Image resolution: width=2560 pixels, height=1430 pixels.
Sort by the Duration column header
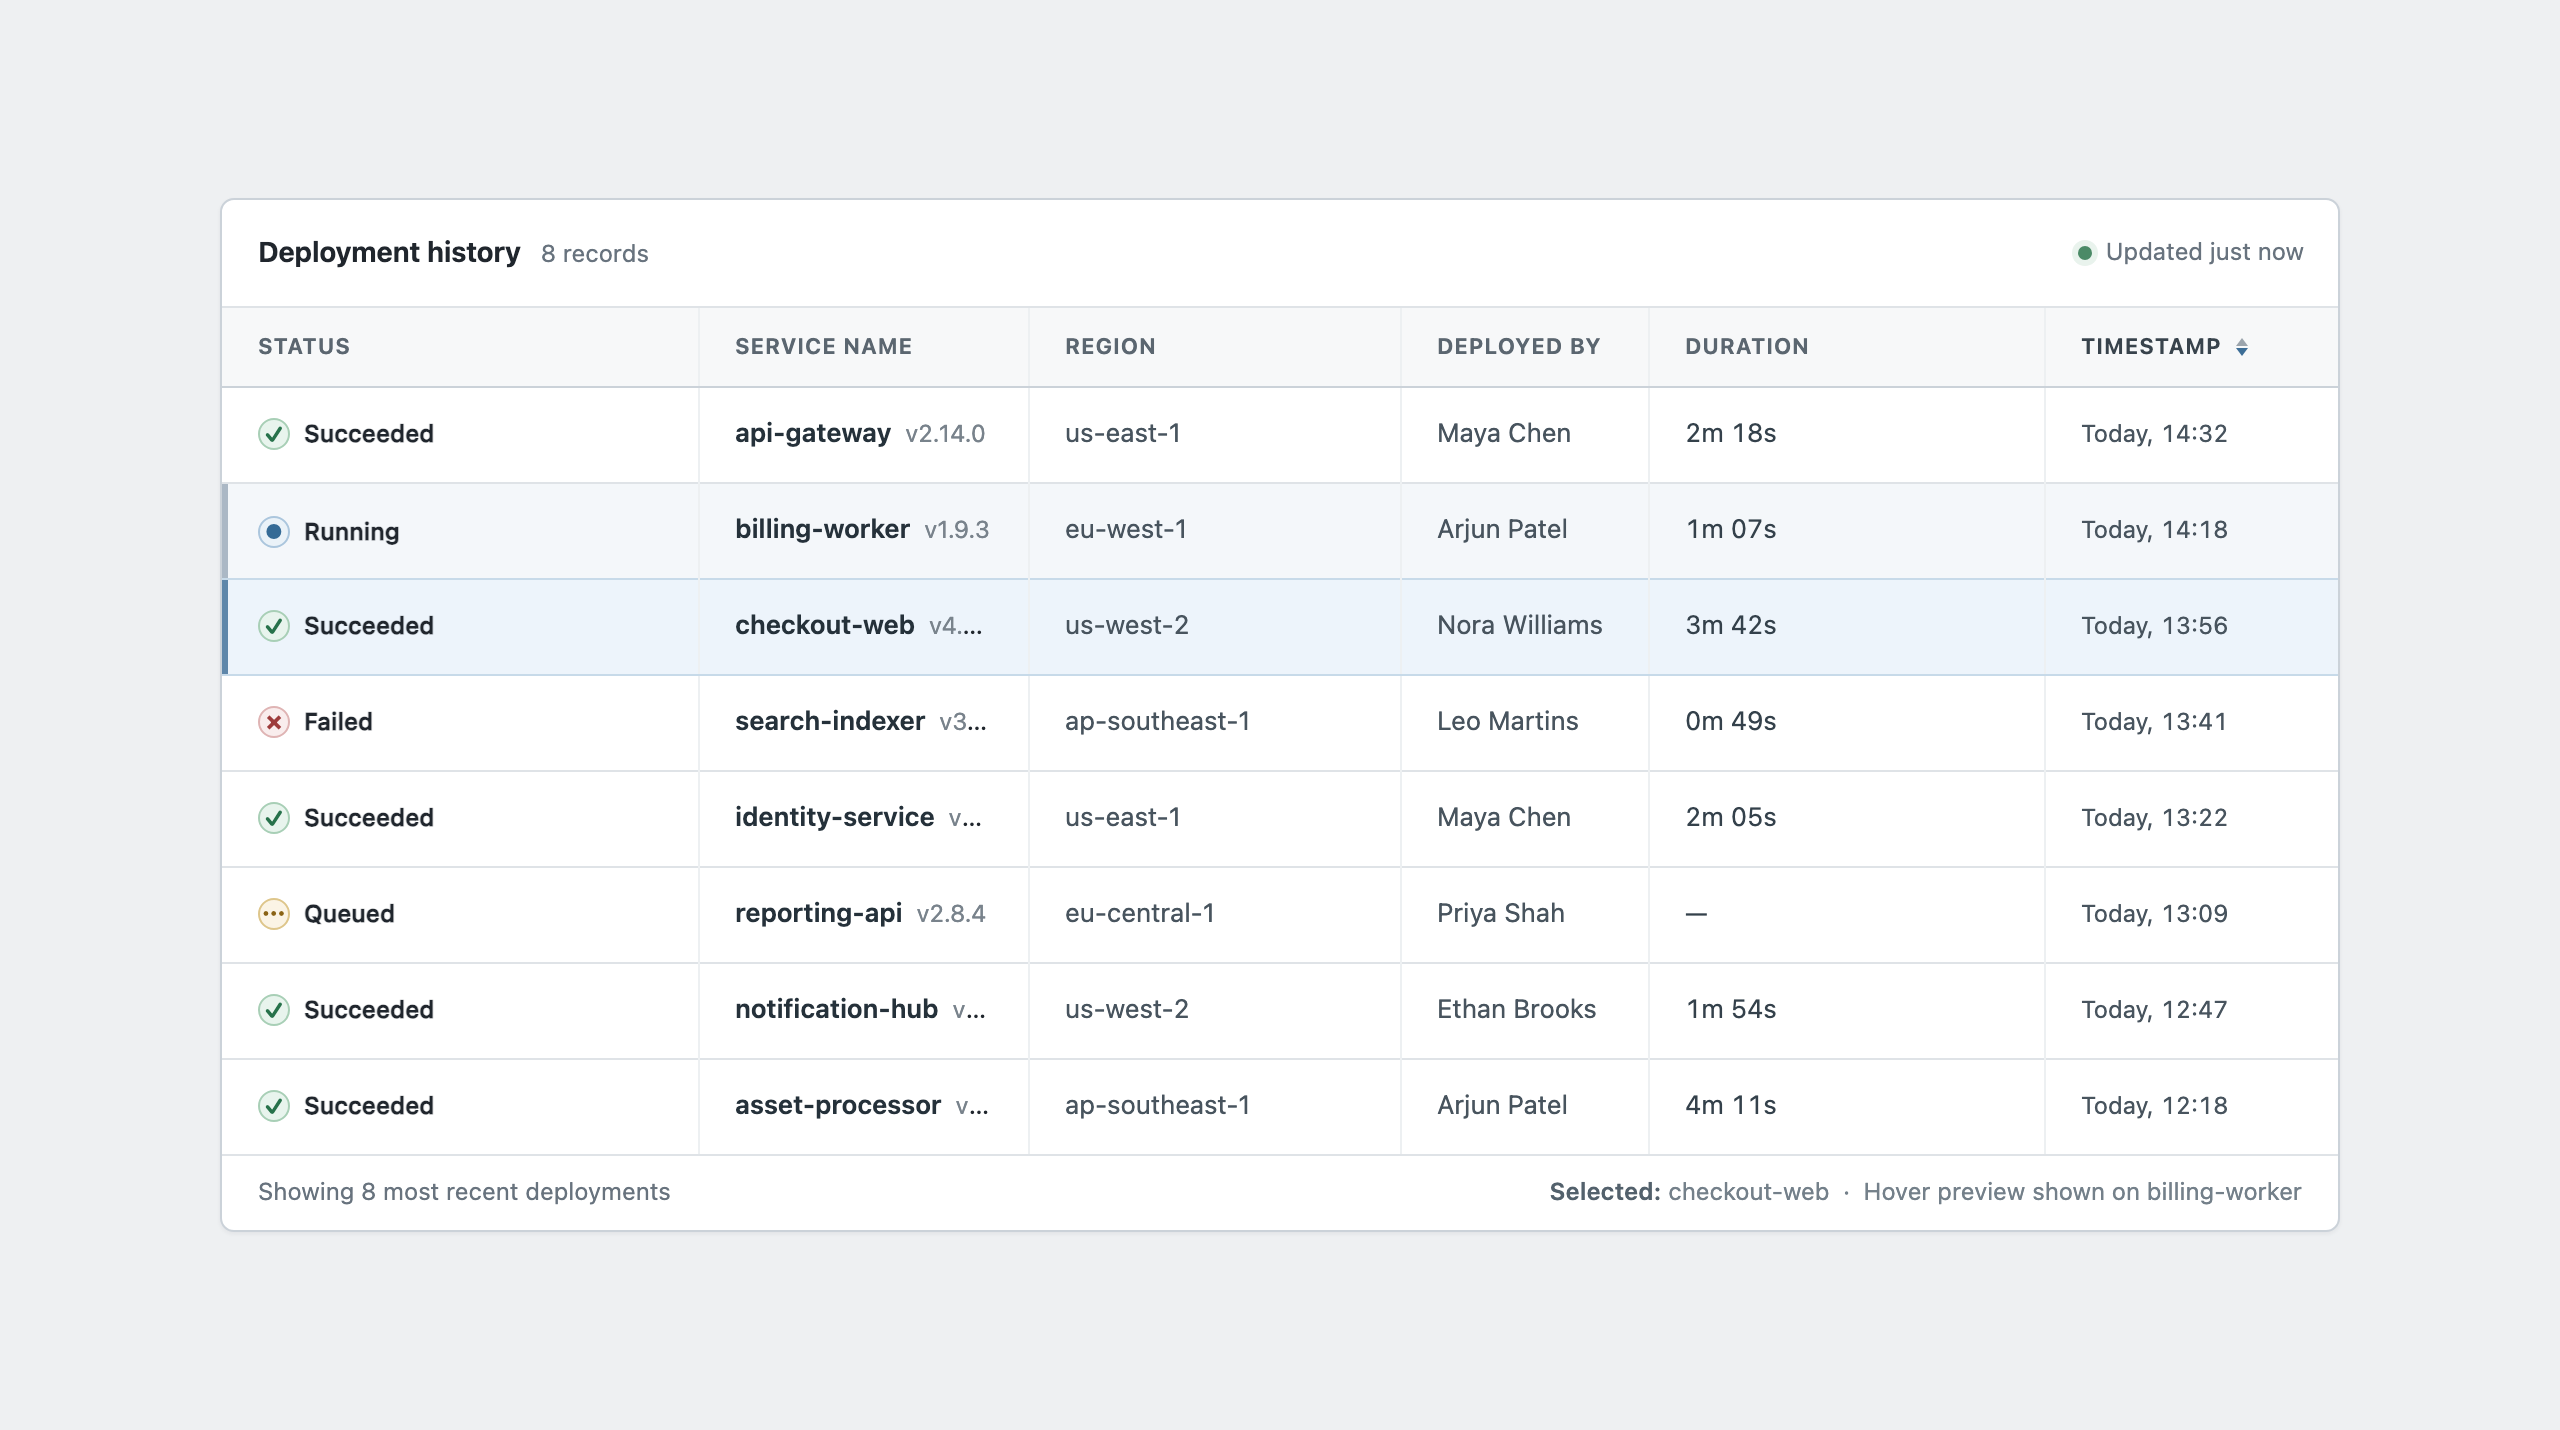pos(1746,347)
